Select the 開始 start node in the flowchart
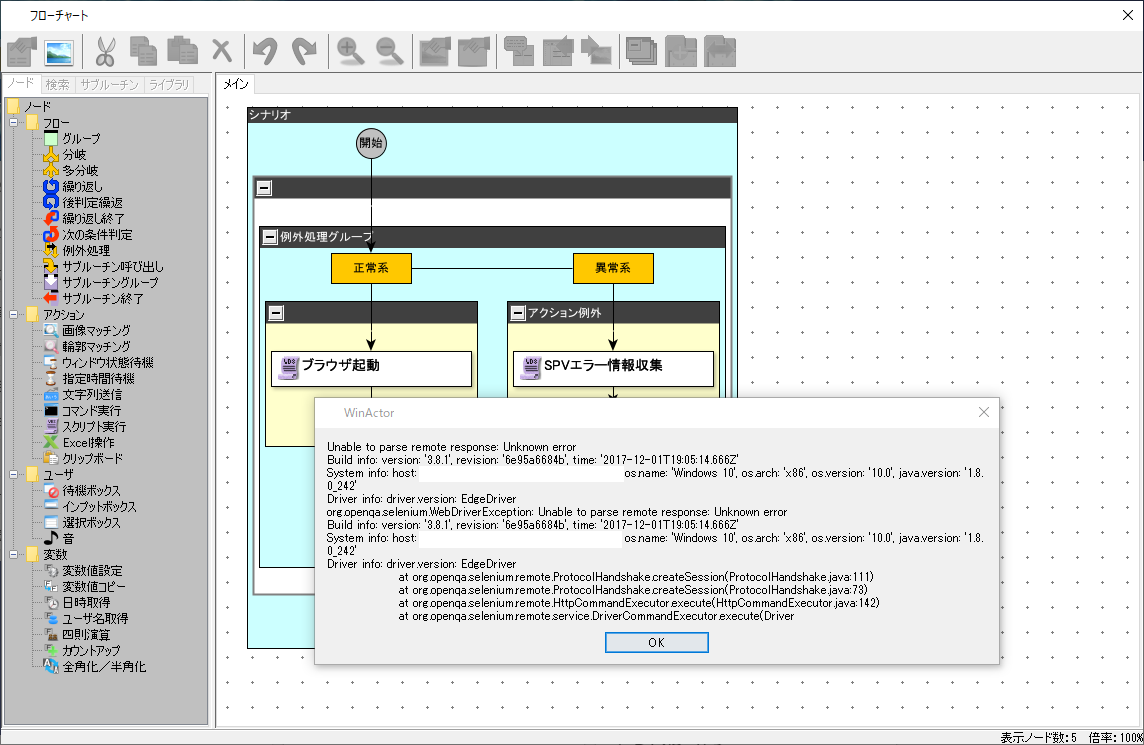Image resolution: width=1144 pixels, height=745 pixels. [x=371, y=143]
